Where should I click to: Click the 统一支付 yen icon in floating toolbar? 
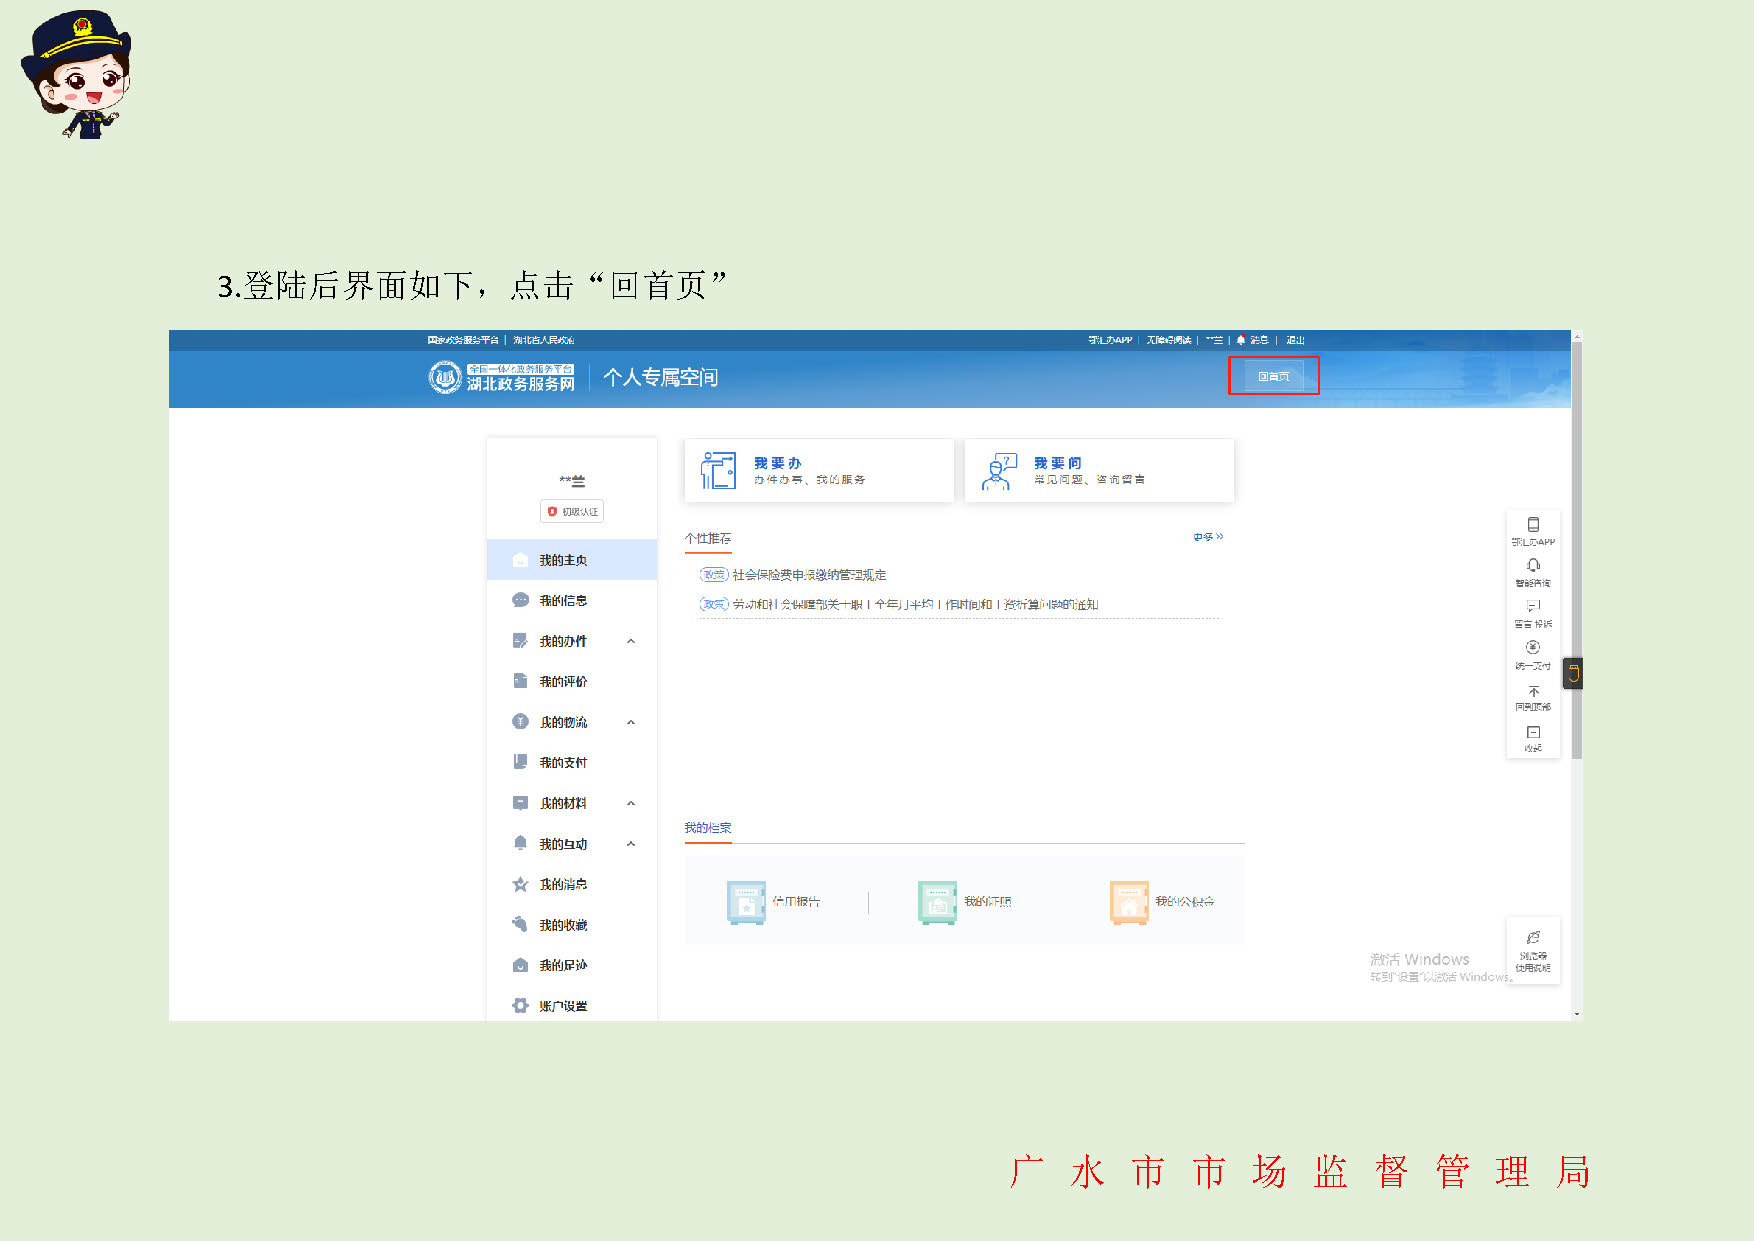click(x=1533, y=647)
